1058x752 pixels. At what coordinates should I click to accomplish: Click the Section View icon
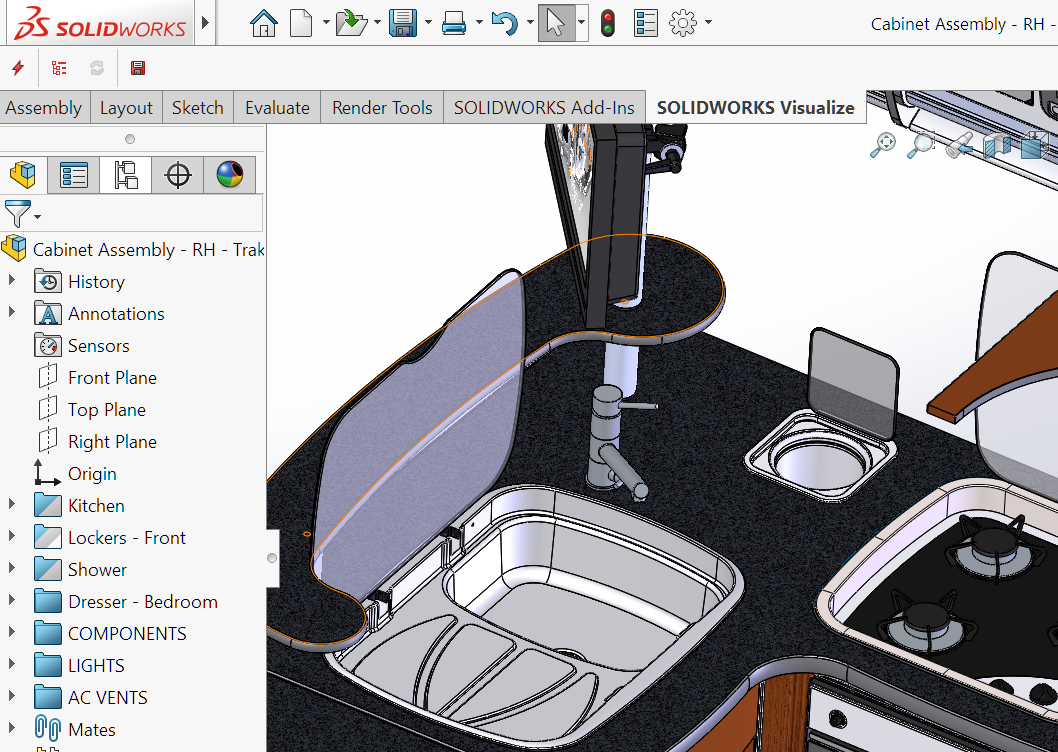pyautogui.click(x=997, y=146)
